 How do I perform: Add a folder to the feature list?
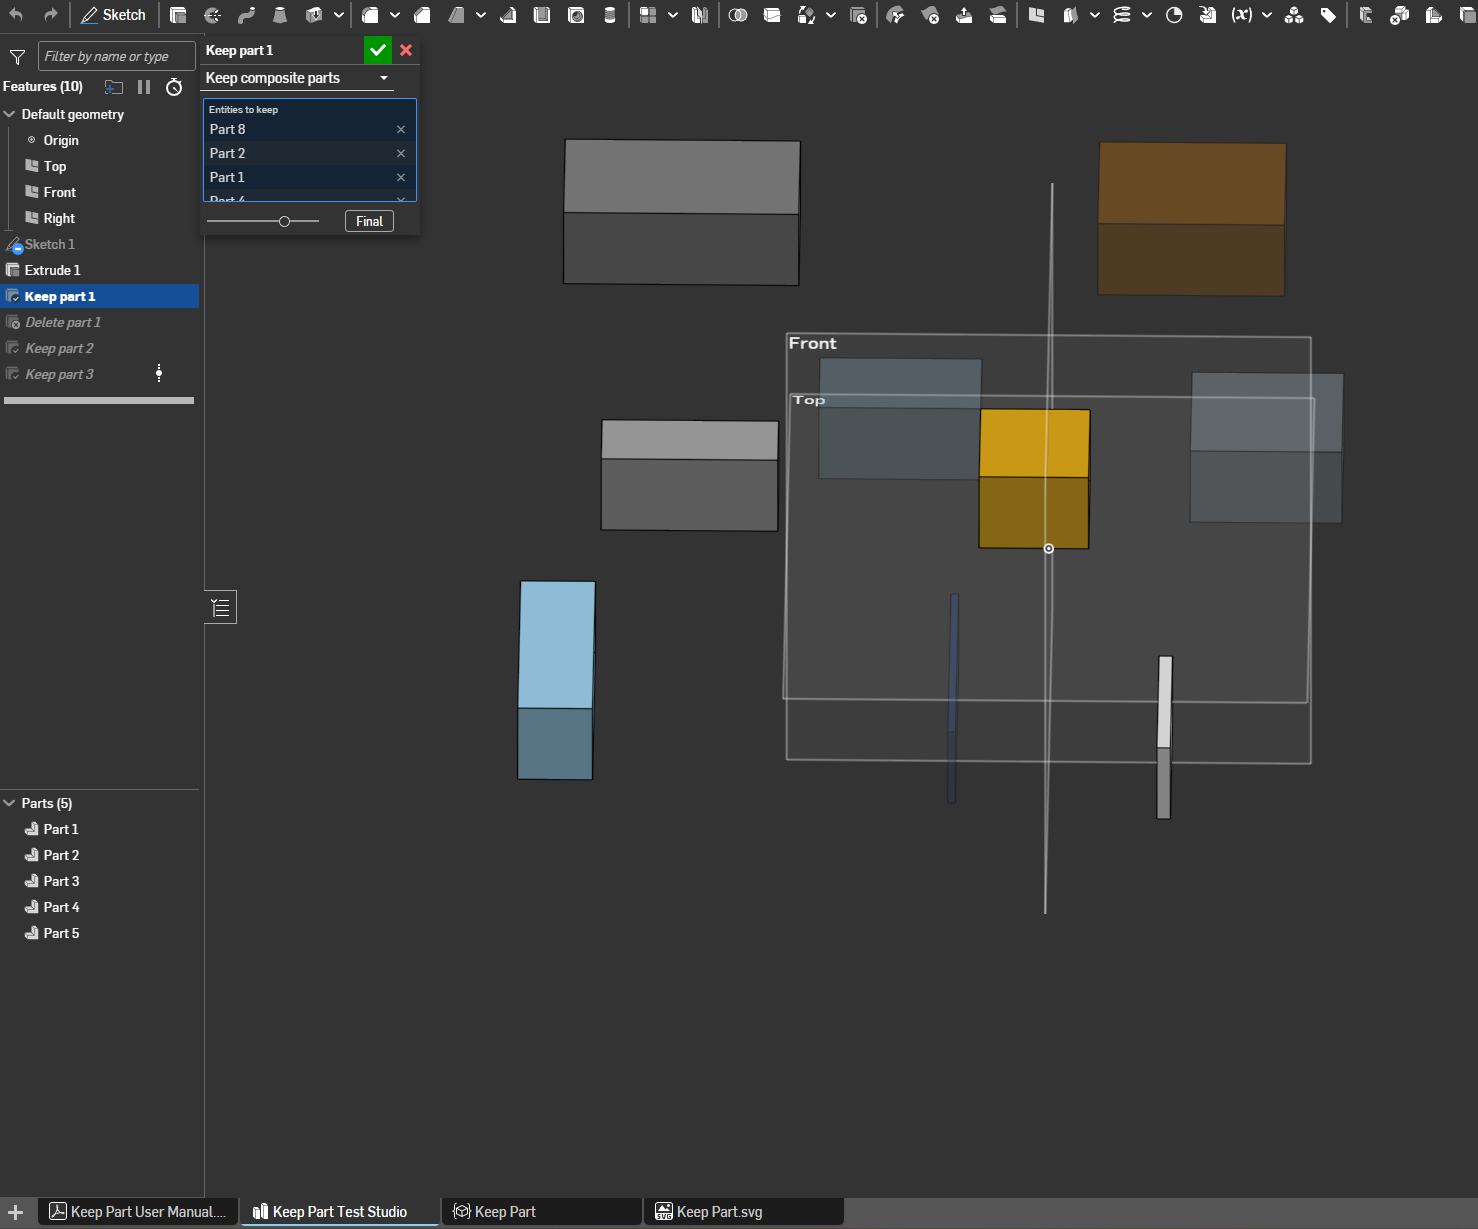pos(114,87)
